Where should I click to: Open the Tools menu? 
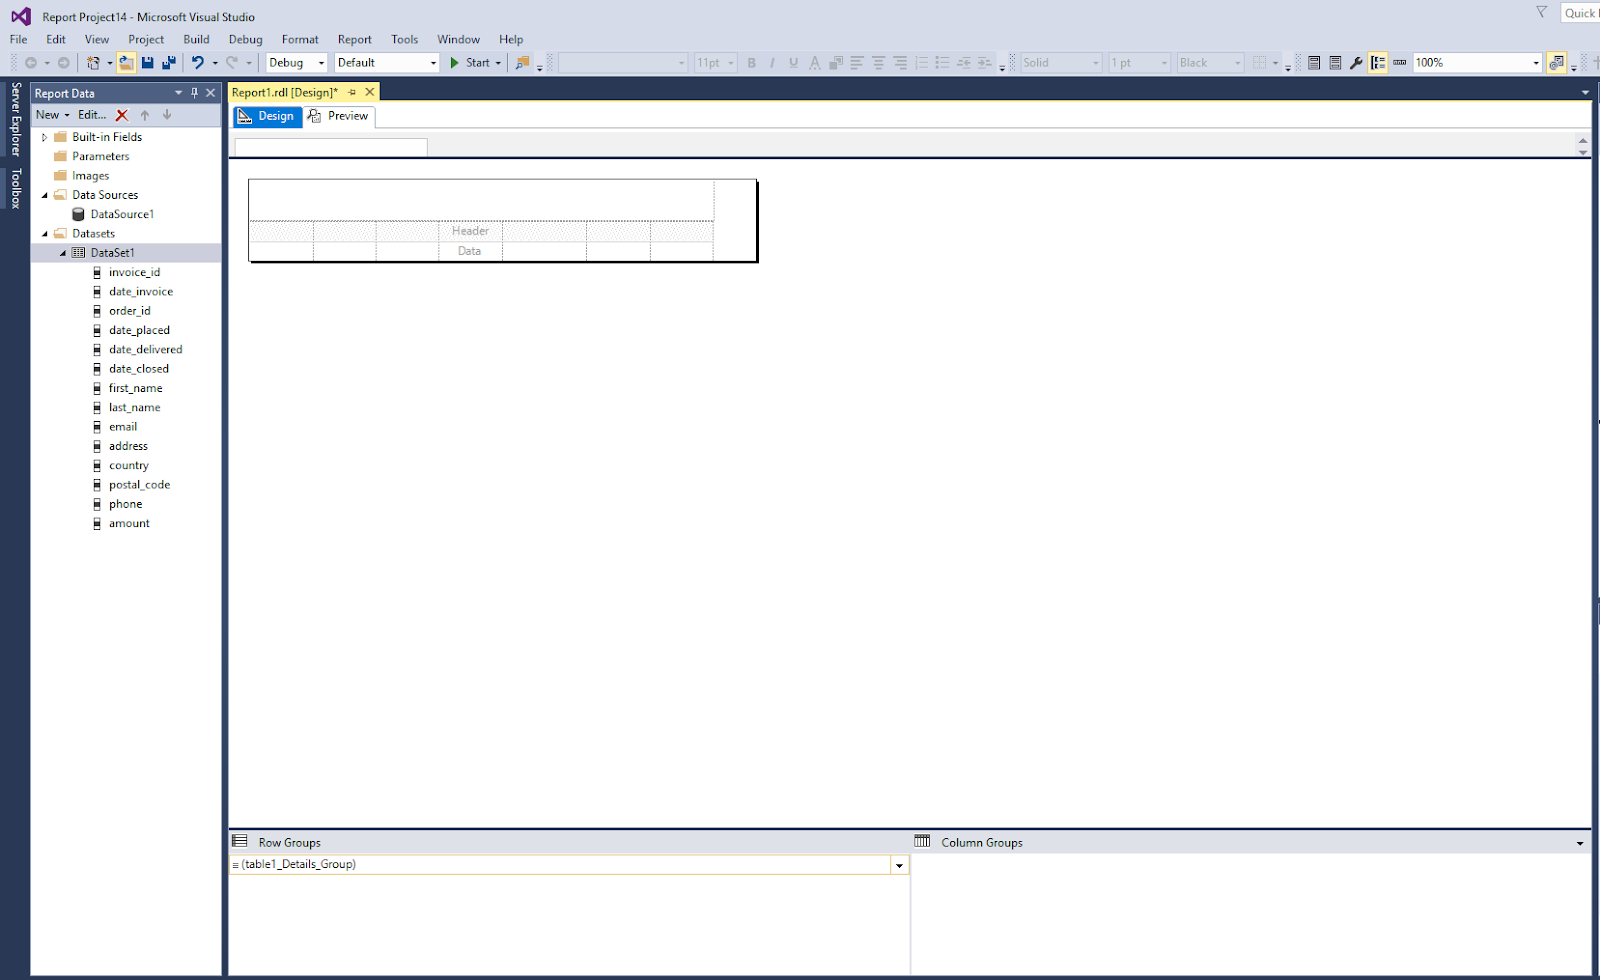point(405,39)
